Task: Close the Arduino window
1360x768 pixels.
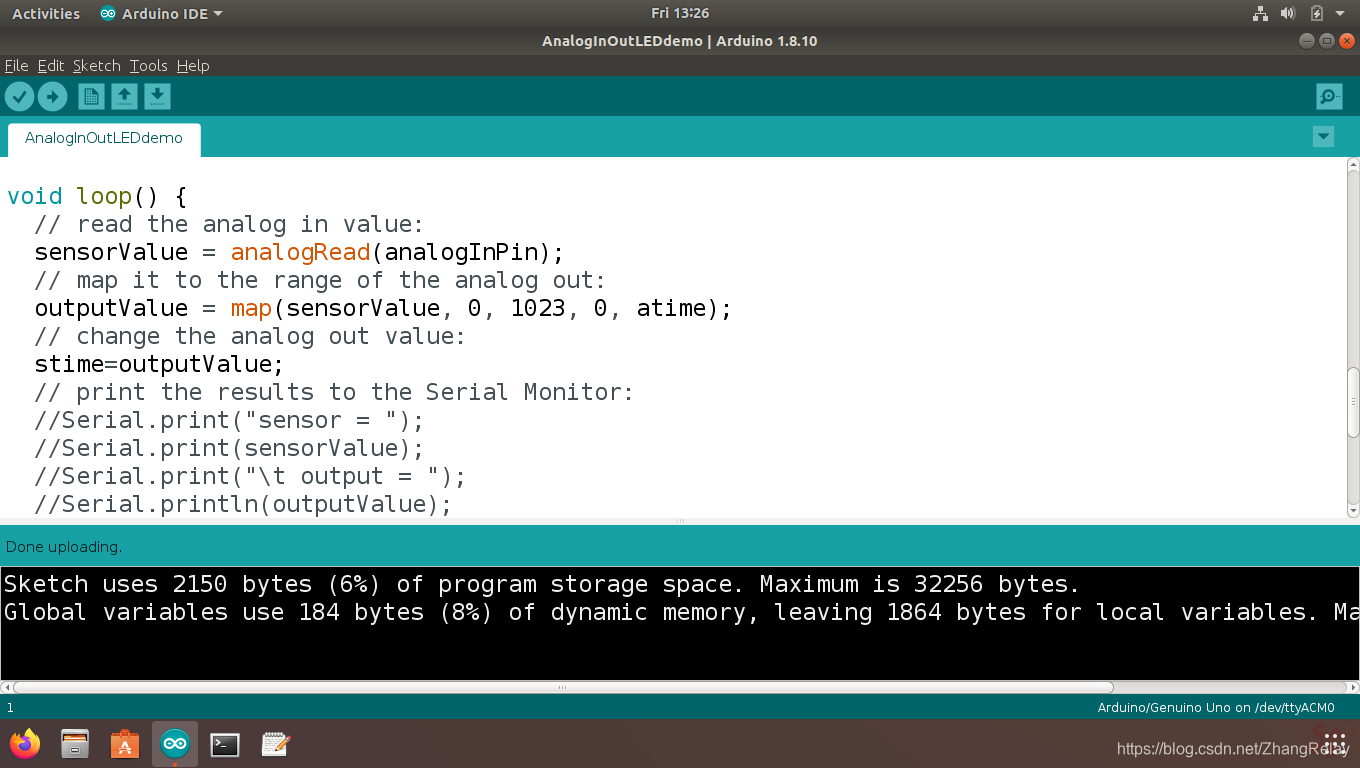Action: (x=1345, y=41)
